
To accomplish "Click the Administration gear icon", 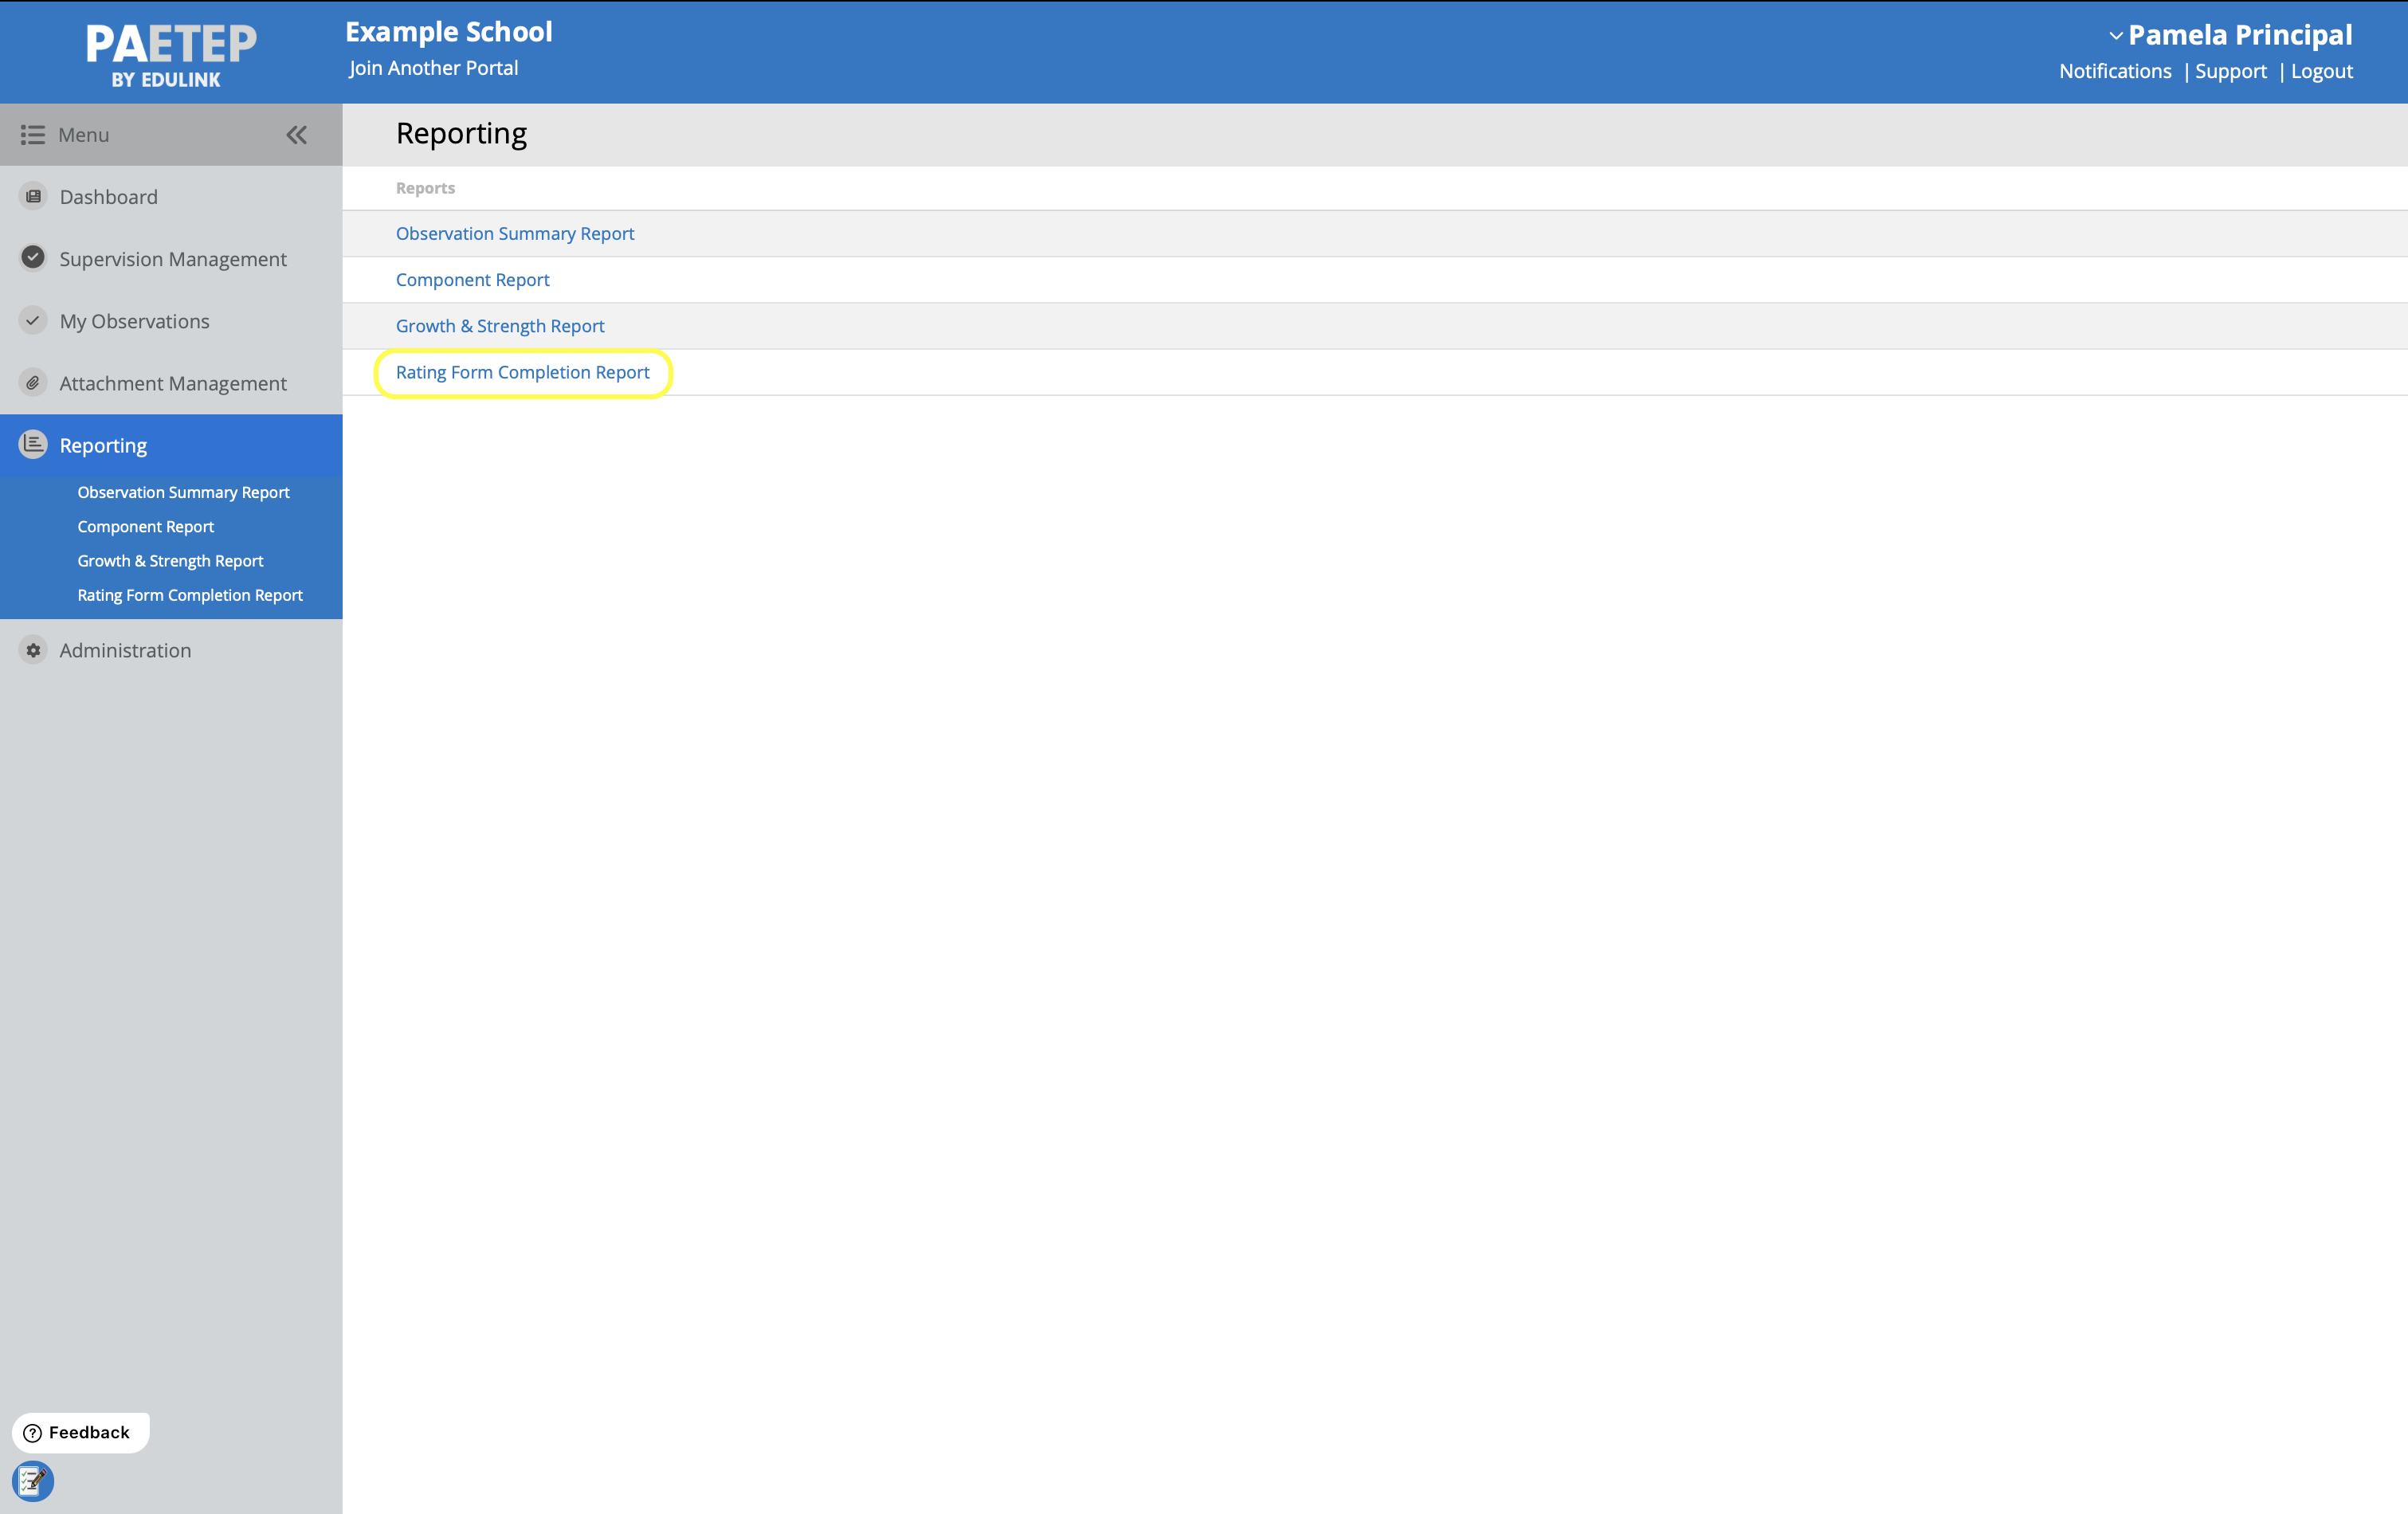I will [33, 650].
